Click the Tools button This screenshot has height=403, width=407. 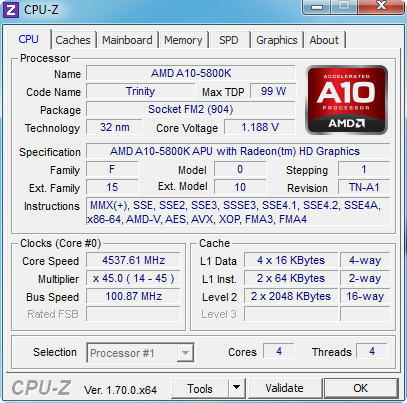click(x=200, y=388)
